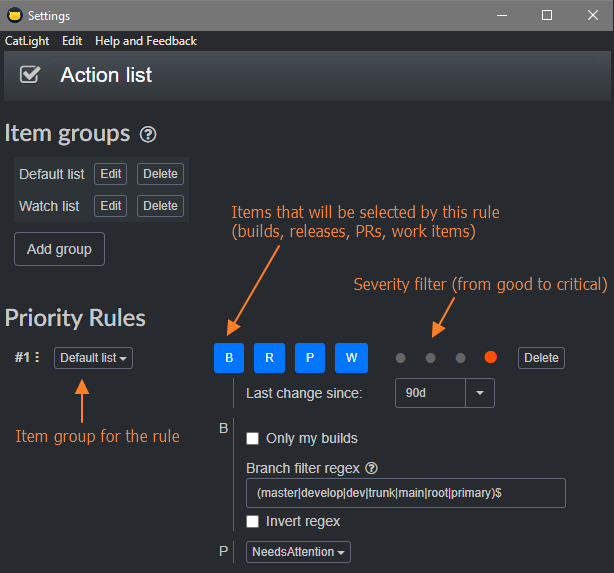
Task: Minimize the Settings window
Action: [502, 15]
